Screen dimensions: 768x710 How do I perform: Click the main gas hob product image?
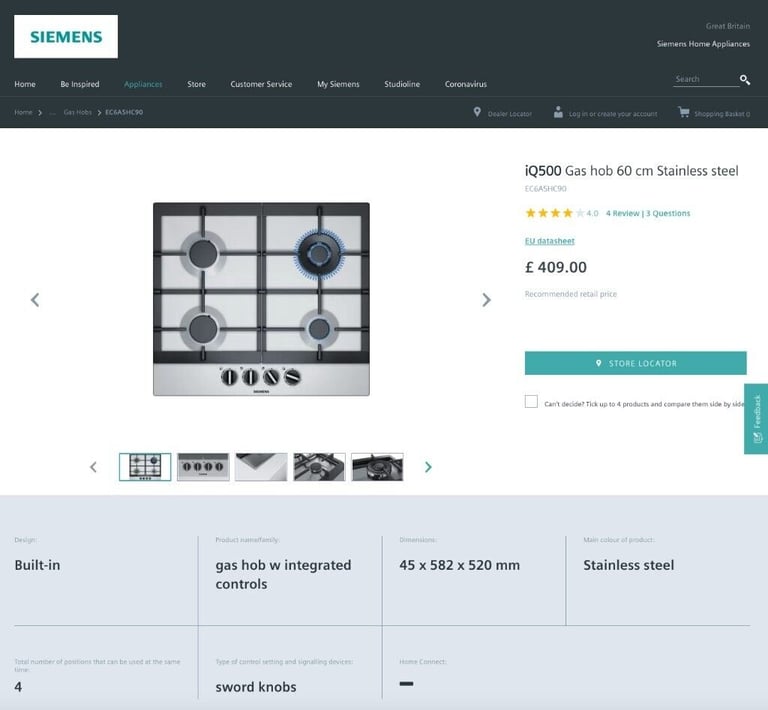pos(261,299)
